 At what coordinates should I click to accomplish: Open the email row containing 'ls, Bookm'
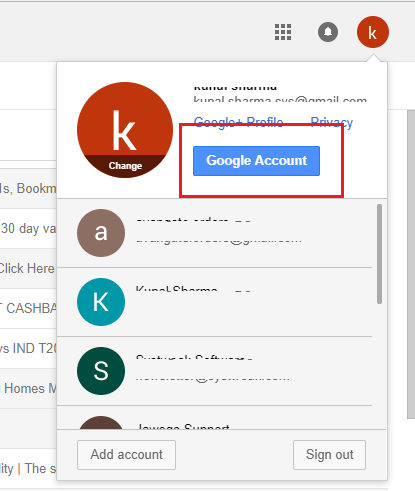coord(28,189)
